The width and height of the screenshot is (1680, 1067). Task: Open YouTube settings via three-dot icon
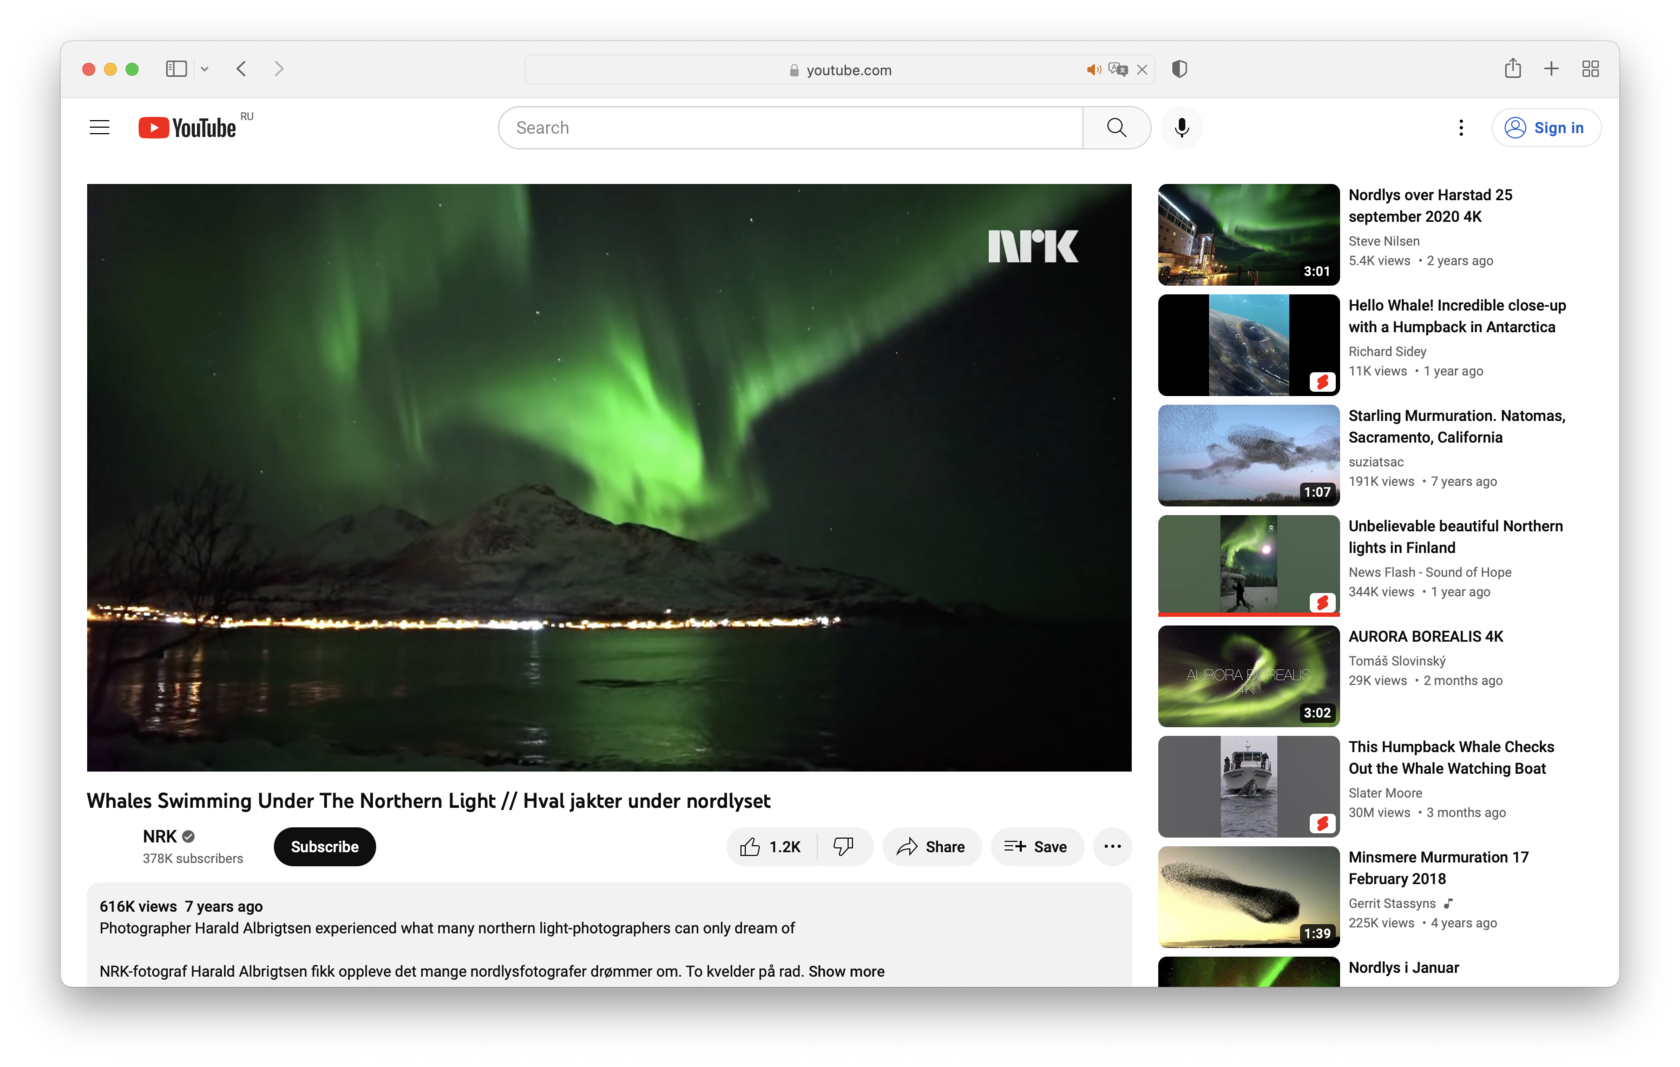tap(1461, 127)
